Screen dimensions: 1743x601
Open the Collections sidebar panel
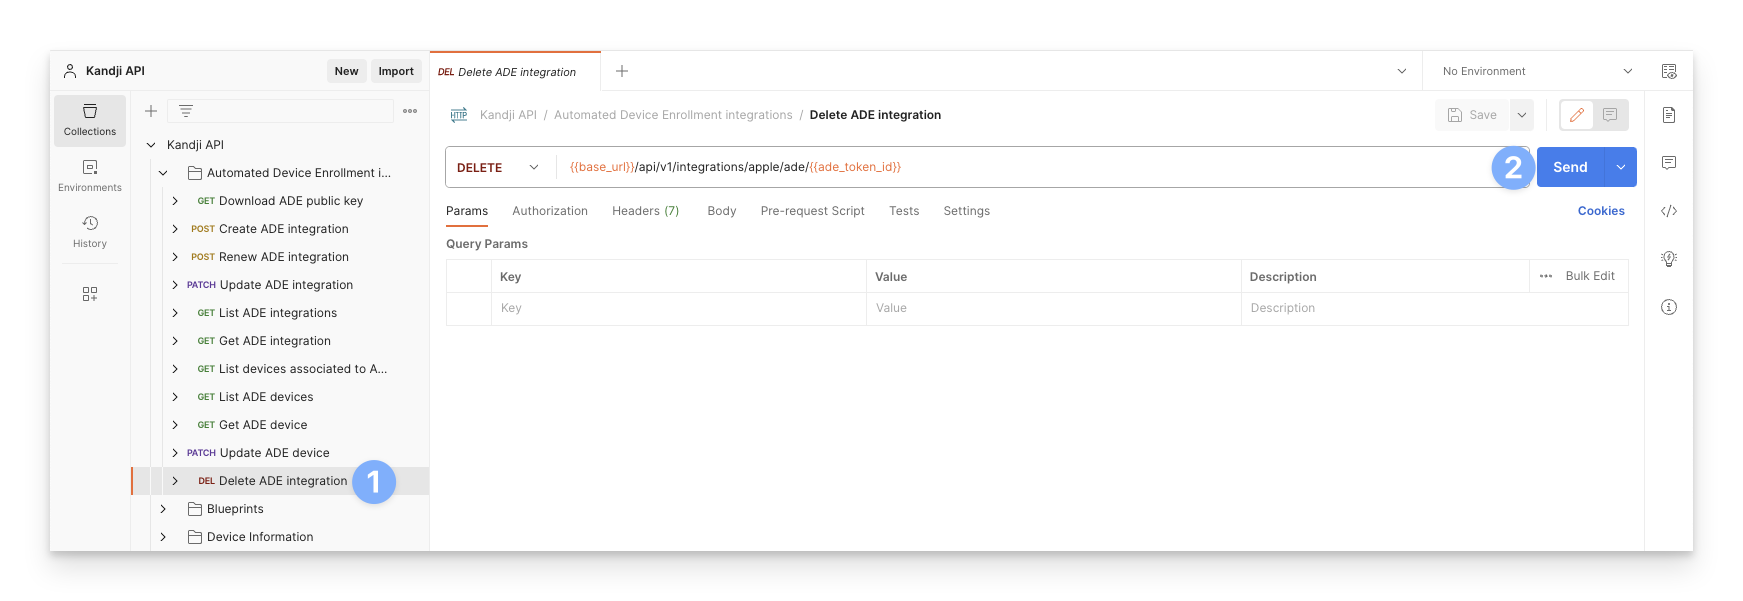pyautogui.click(x=90, y=120)
